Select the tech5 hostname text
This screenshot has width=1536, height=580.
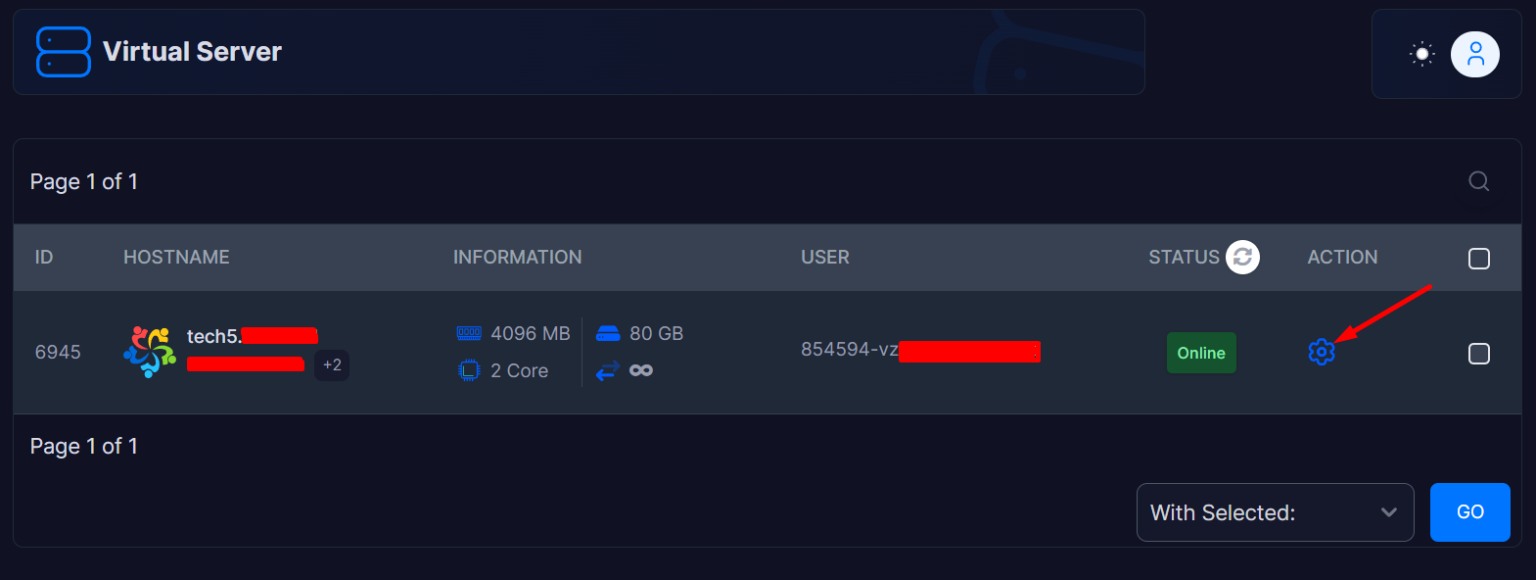point(212,337)
